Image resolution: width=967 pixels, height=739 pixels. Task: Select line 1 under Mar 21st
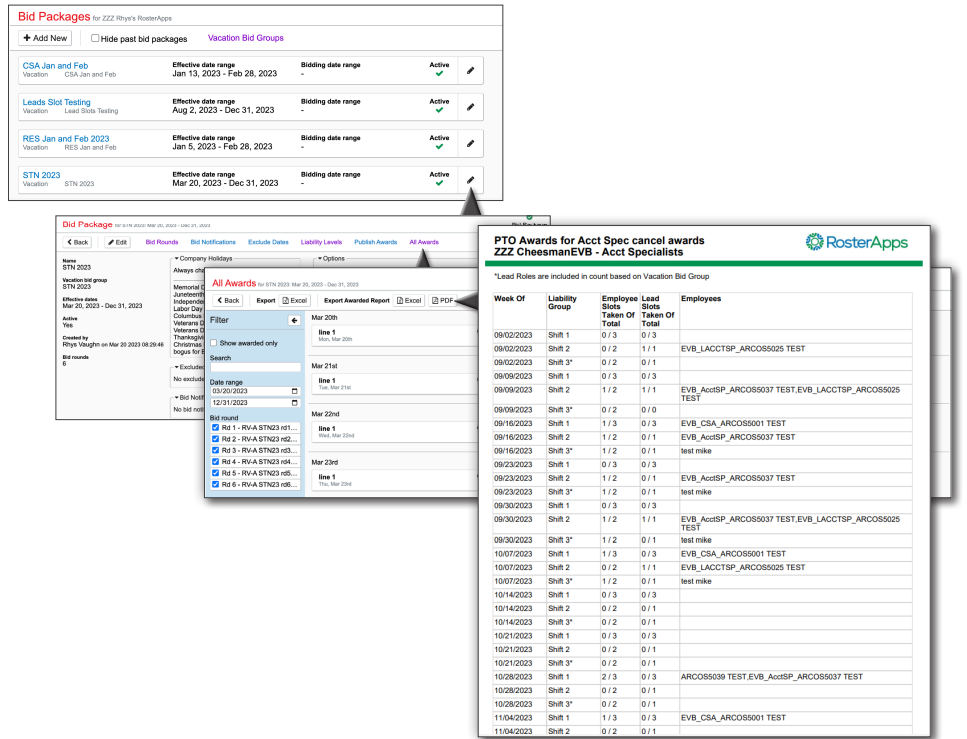395,384
